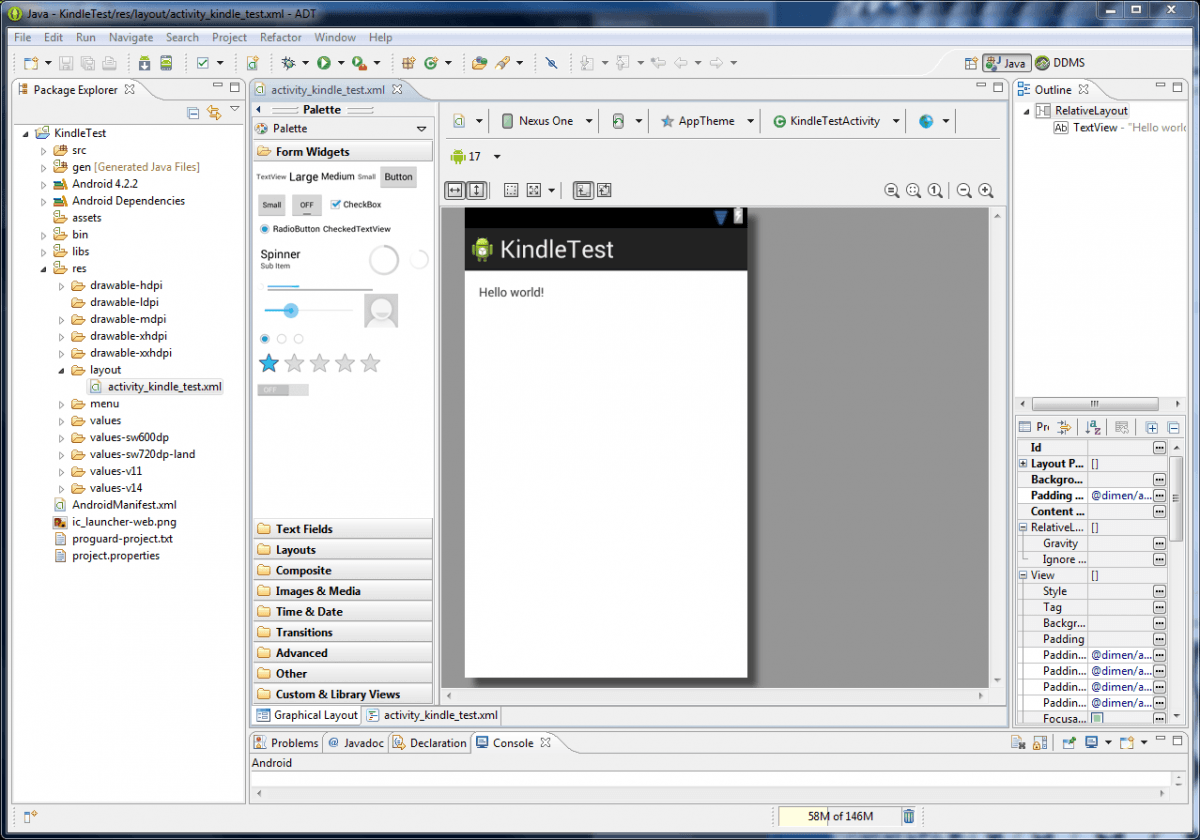Run garbage collector trash icon
The width and height of the screenshot is (1200, 840).
[908, 816]
